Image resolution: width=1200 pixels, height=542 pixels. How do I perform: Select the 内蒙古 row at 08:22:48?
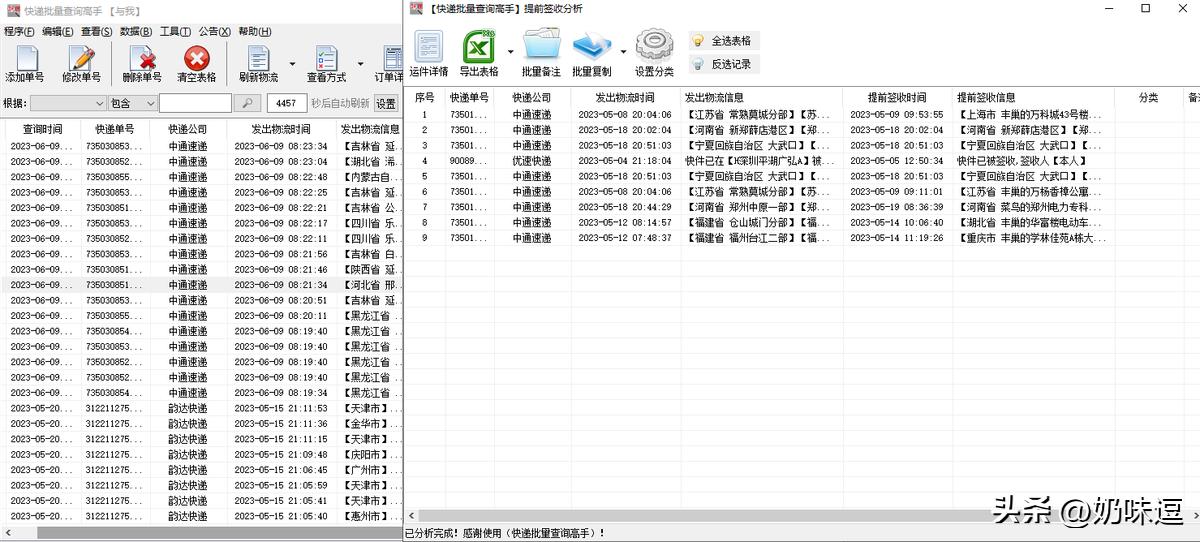click(201, 177)
